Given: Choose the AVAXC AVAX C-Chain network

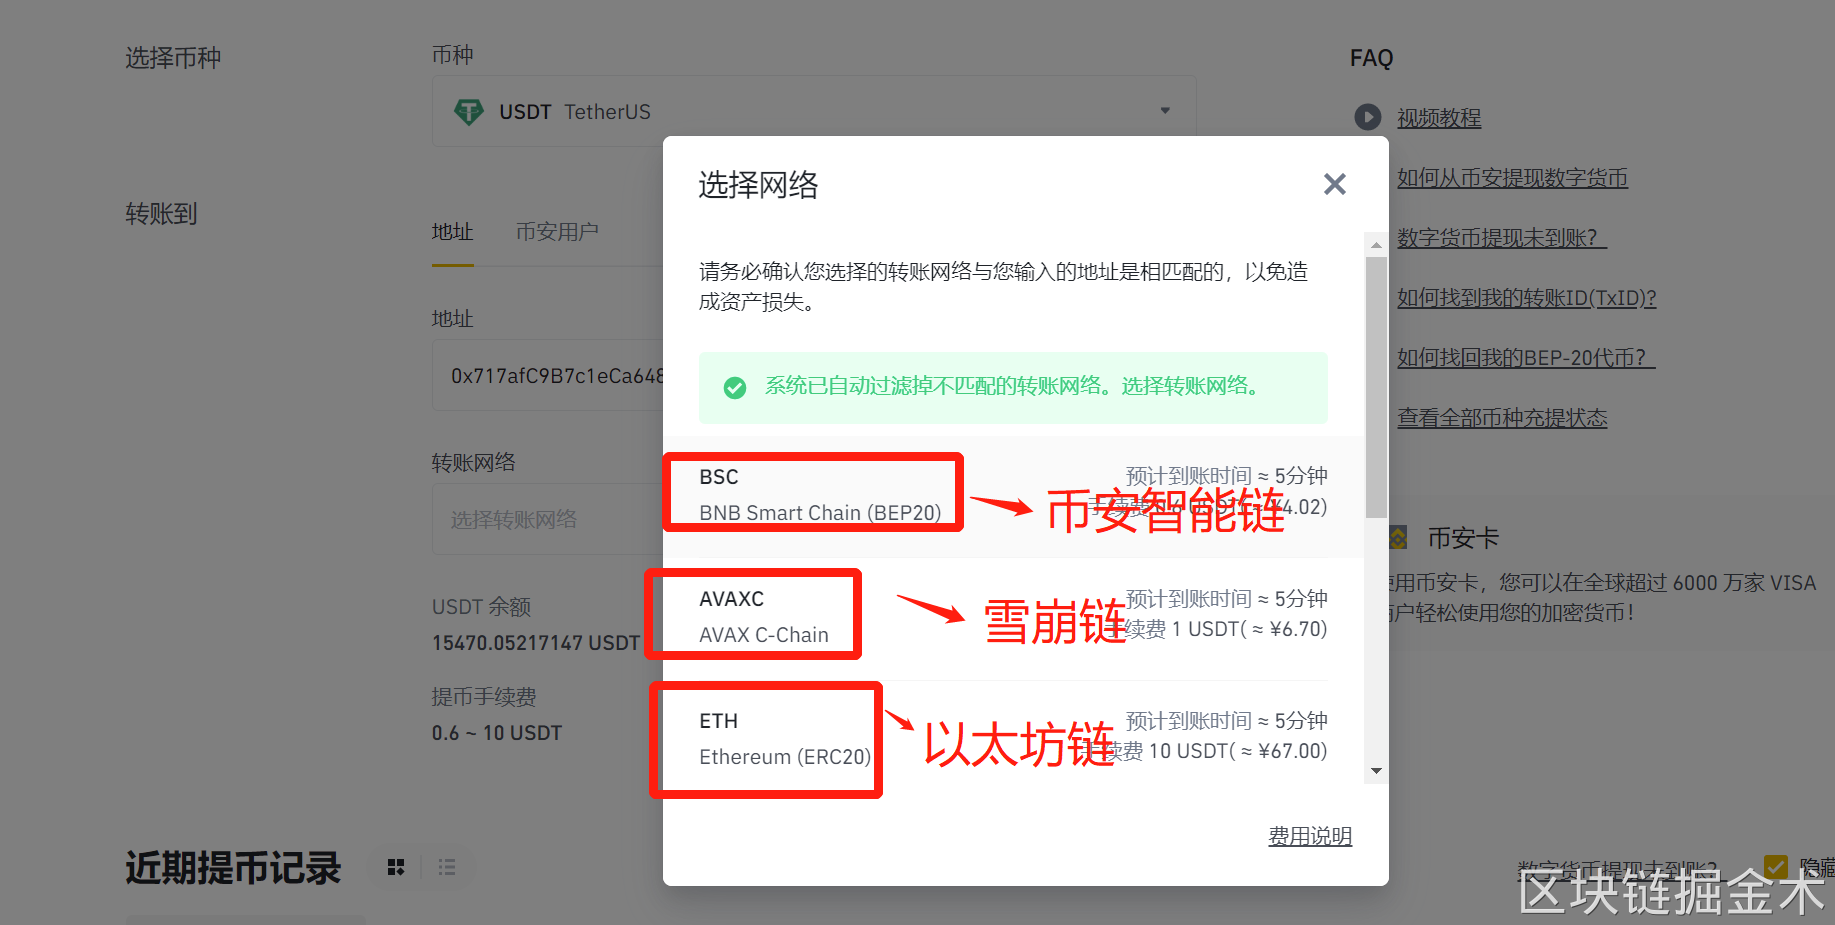Looking at the screenshot, I should coord(1013,618).
